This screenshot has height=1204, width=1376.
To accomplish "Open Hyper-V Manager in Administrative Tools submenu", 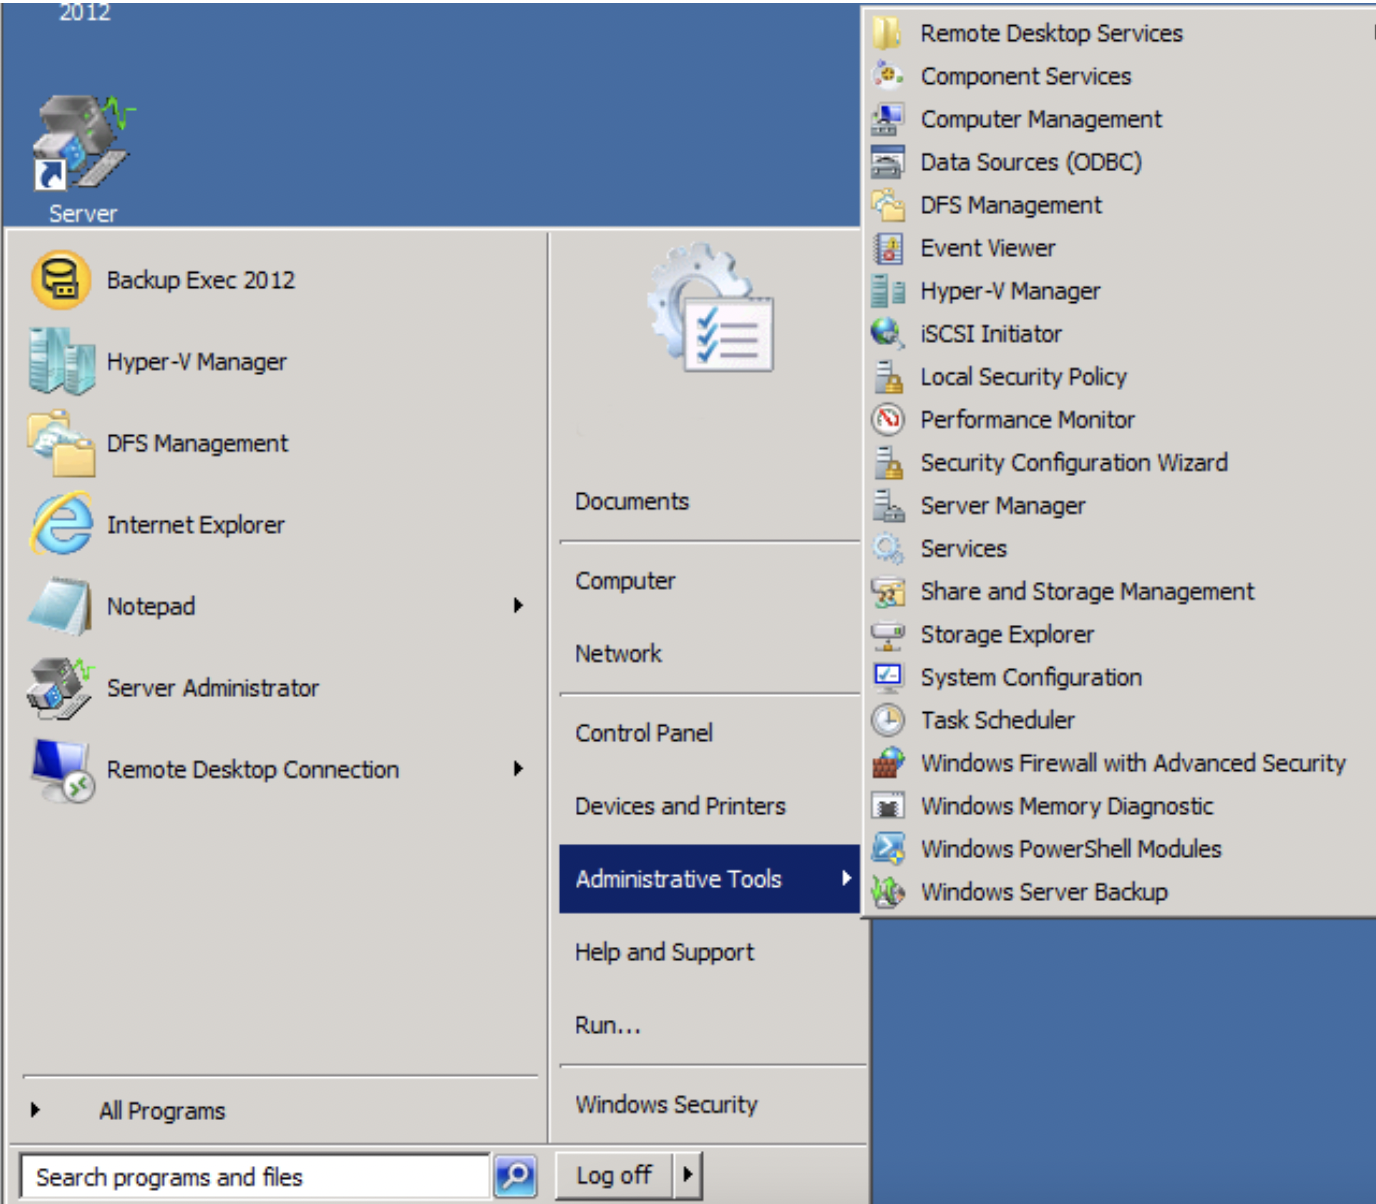I will point(1010,291).
